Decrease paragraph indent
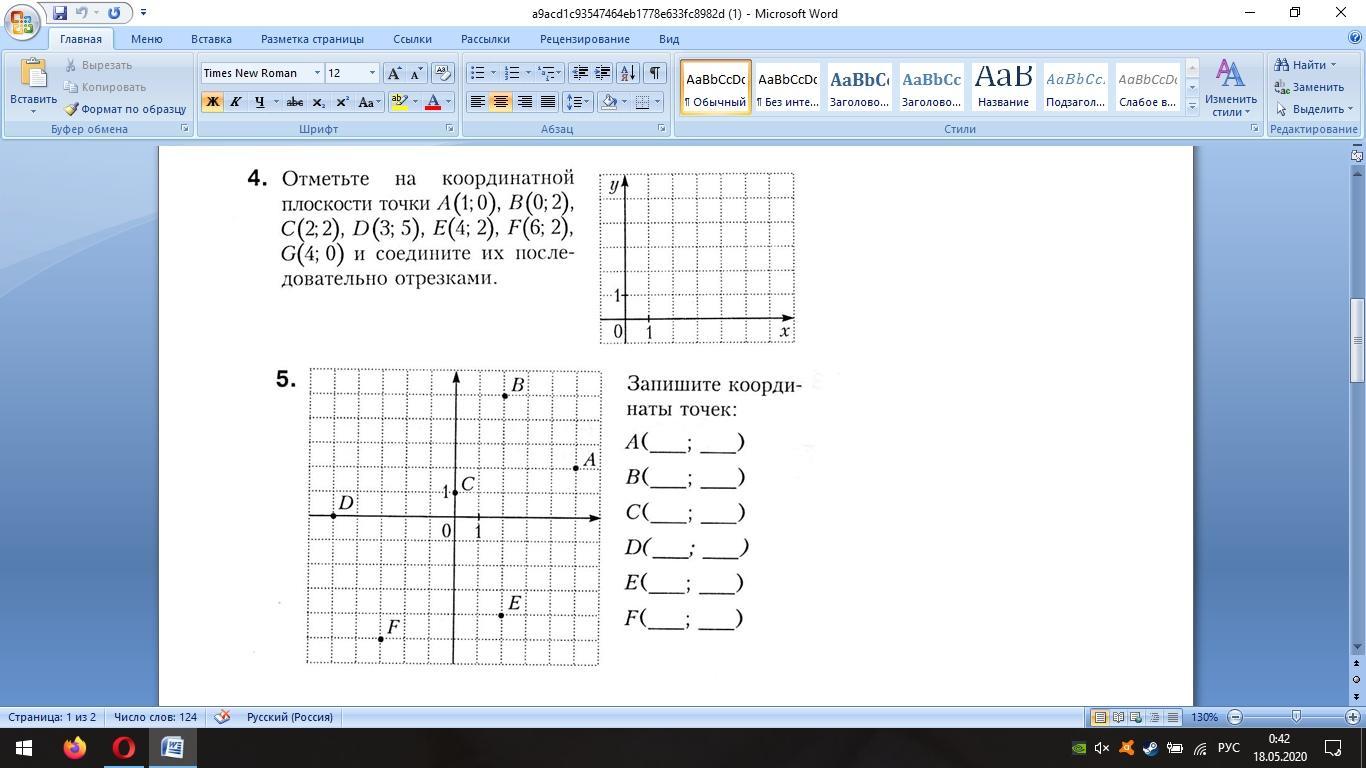This screenshot has width=1366, height=768. (x=580, y=73)
